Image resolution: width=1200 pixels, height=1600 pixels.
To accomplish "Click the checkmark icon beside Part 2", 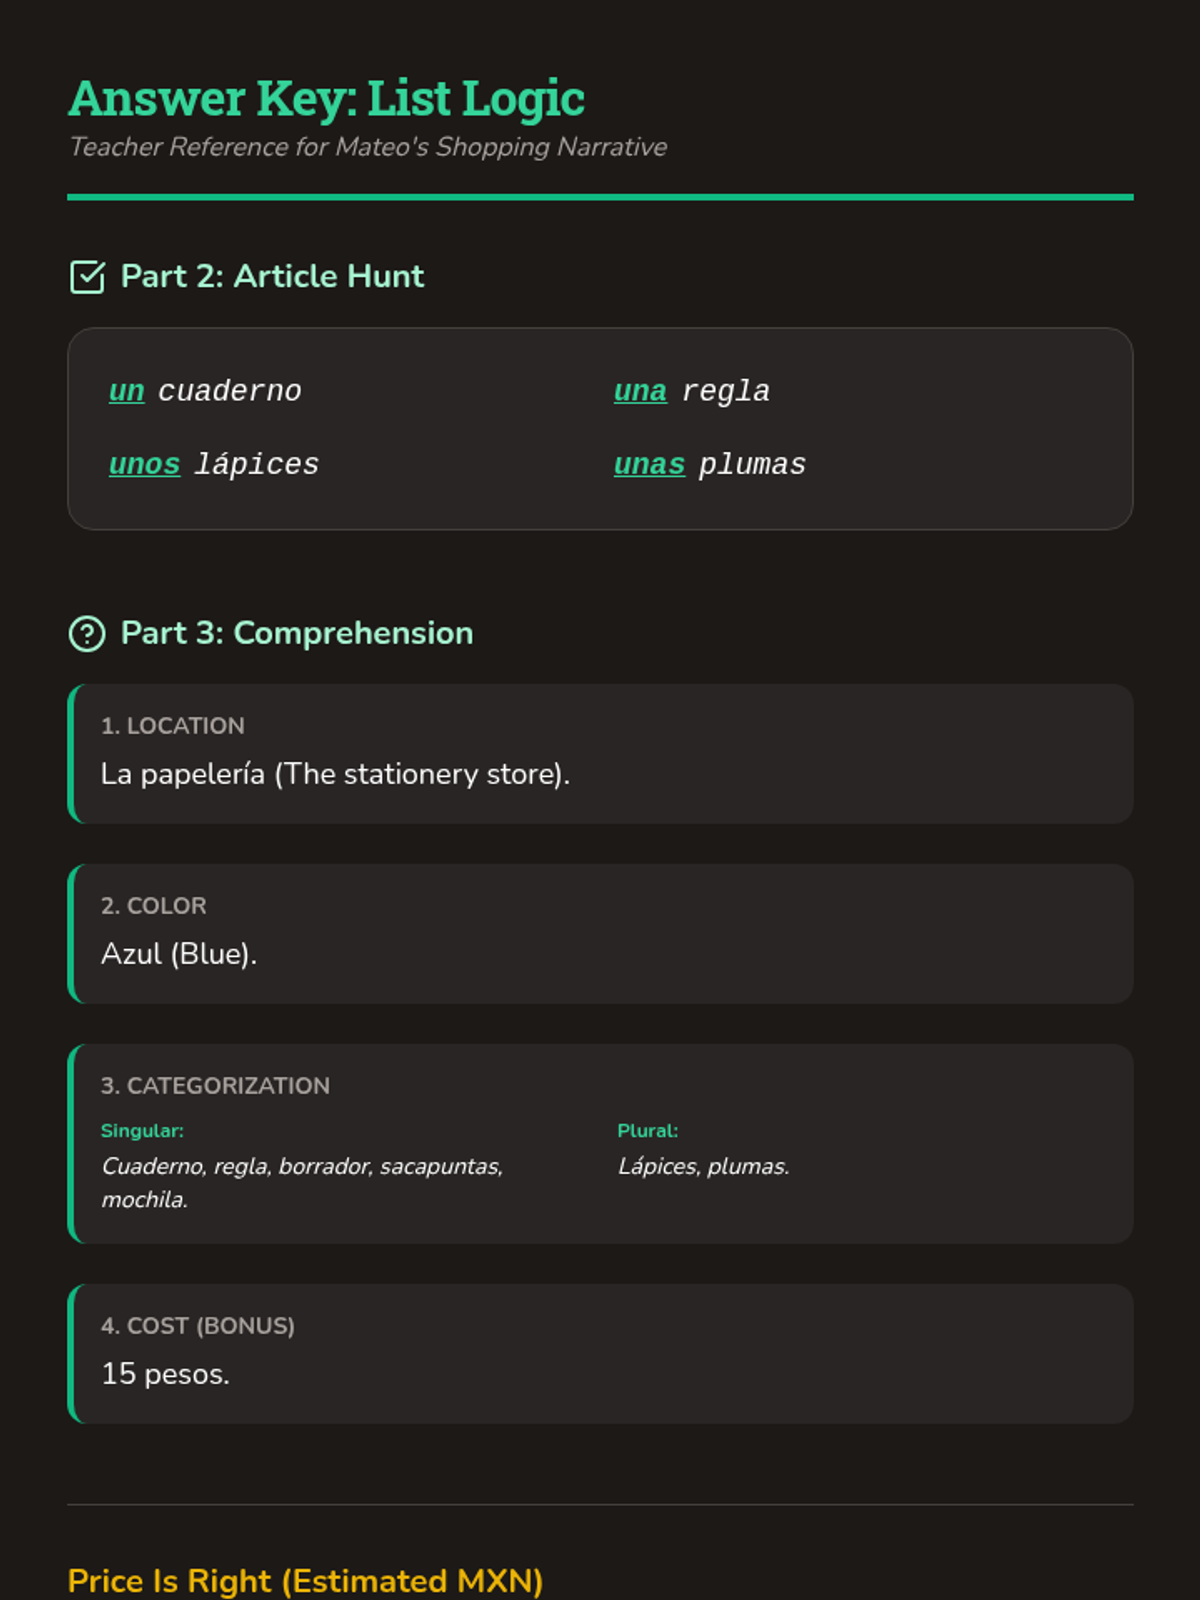I will coord(87,277).
